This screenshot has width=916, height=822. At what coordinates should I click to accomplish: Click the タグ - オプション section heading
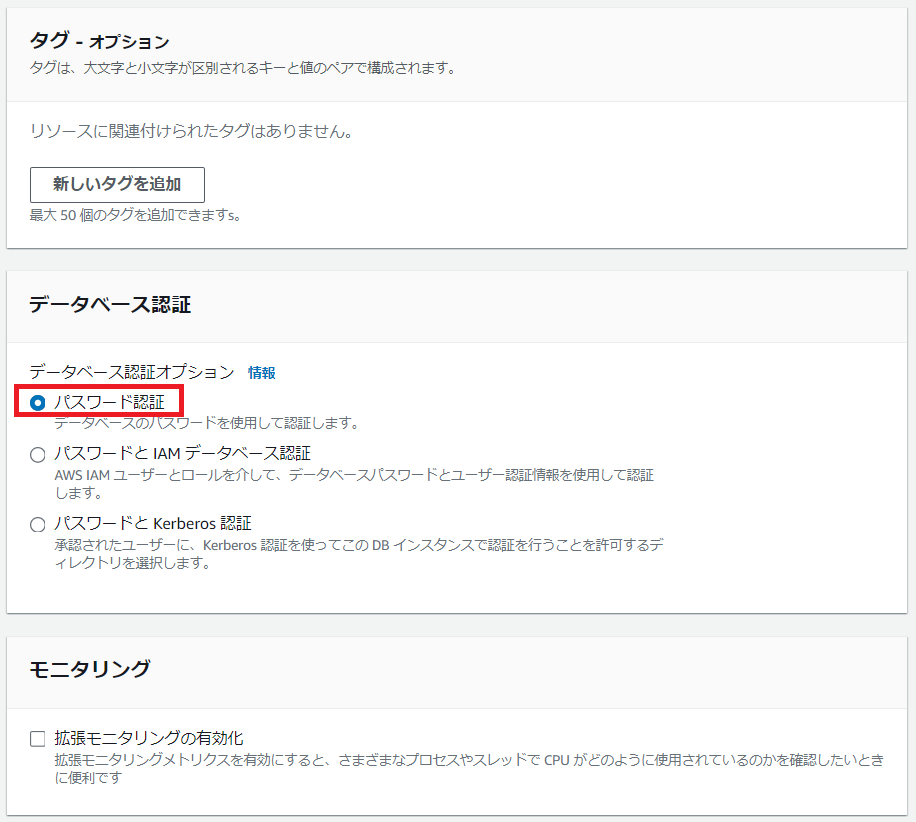pyautogui.click(x=99, y=42)
